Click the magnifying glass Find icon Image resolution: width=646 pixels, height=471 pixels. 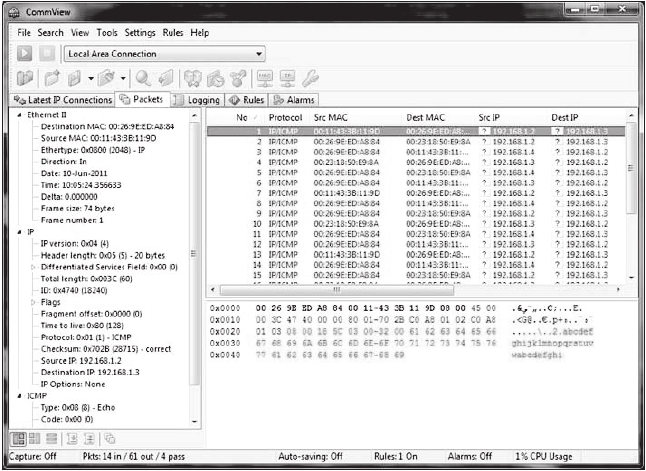143,78
